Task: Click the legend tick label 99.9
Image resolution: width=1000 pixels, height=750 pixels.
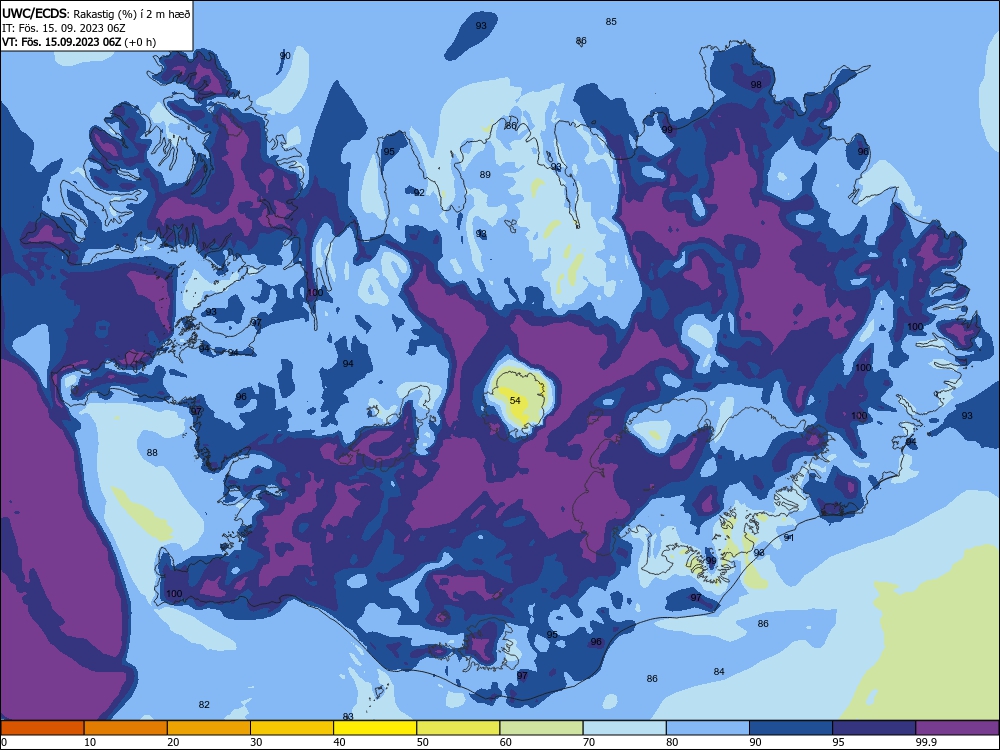Action: point(926,742)
